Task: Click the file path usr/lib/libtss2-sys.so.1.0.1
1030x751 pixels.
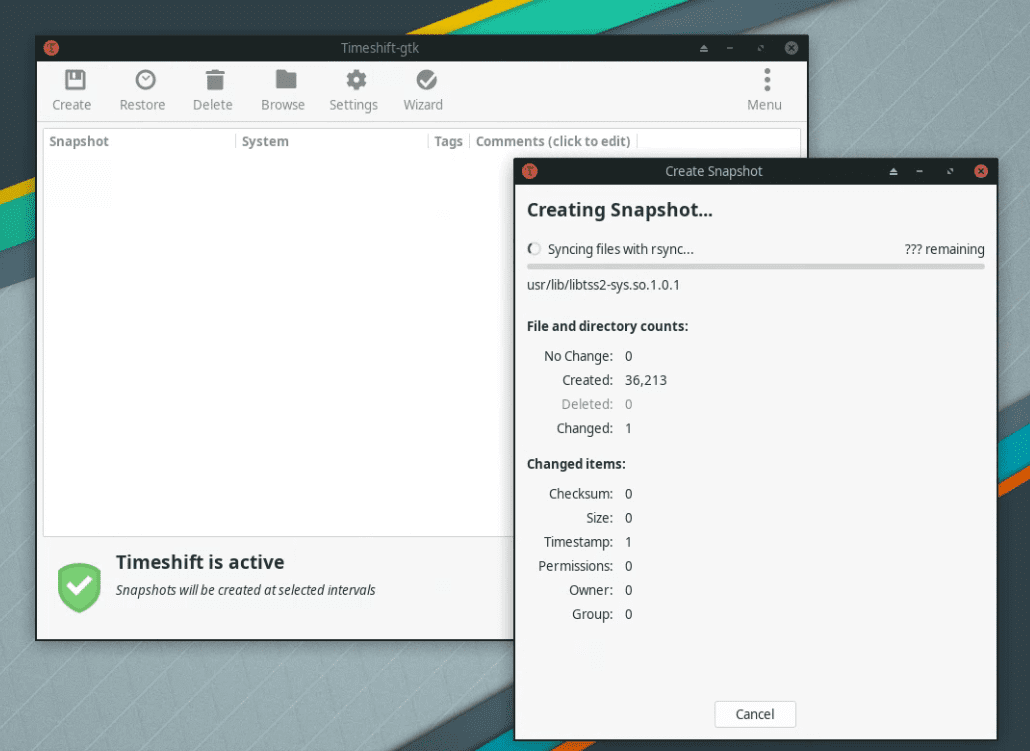Action: (x=603, y=285)
